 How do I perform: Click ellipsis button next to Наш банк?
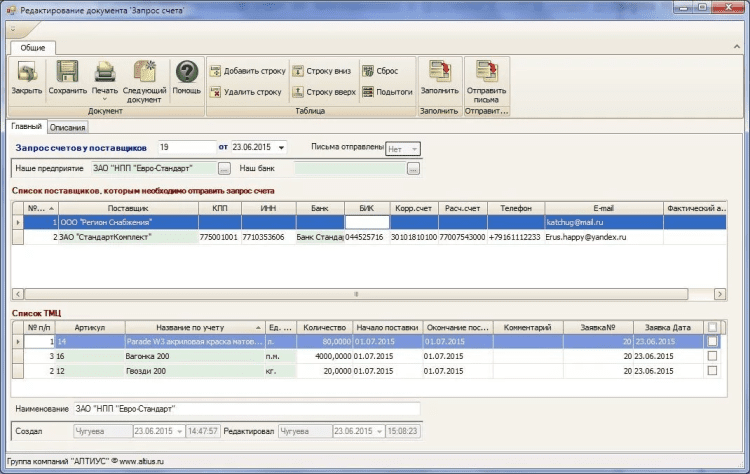tap(412, 168)
